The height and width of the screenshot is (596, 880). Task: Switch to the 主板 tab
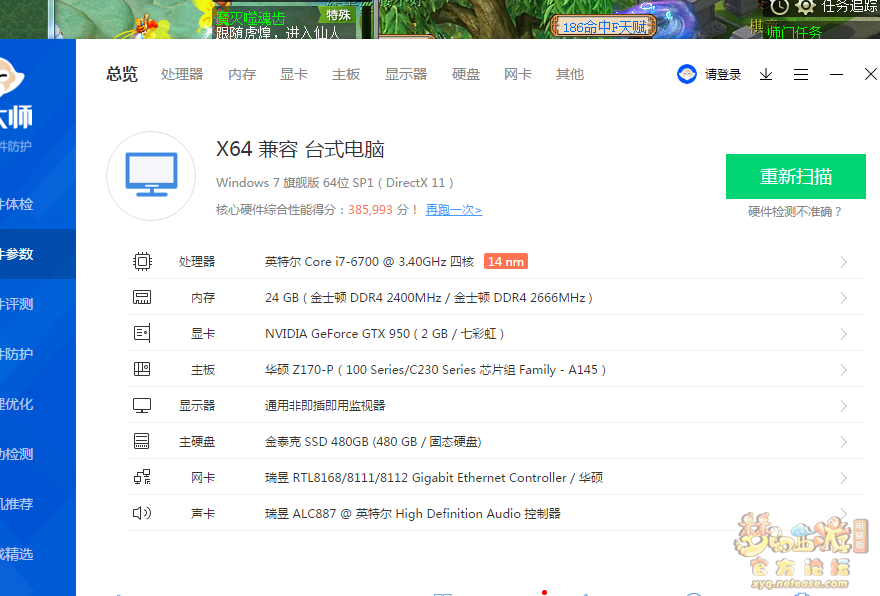pos(346,74)
